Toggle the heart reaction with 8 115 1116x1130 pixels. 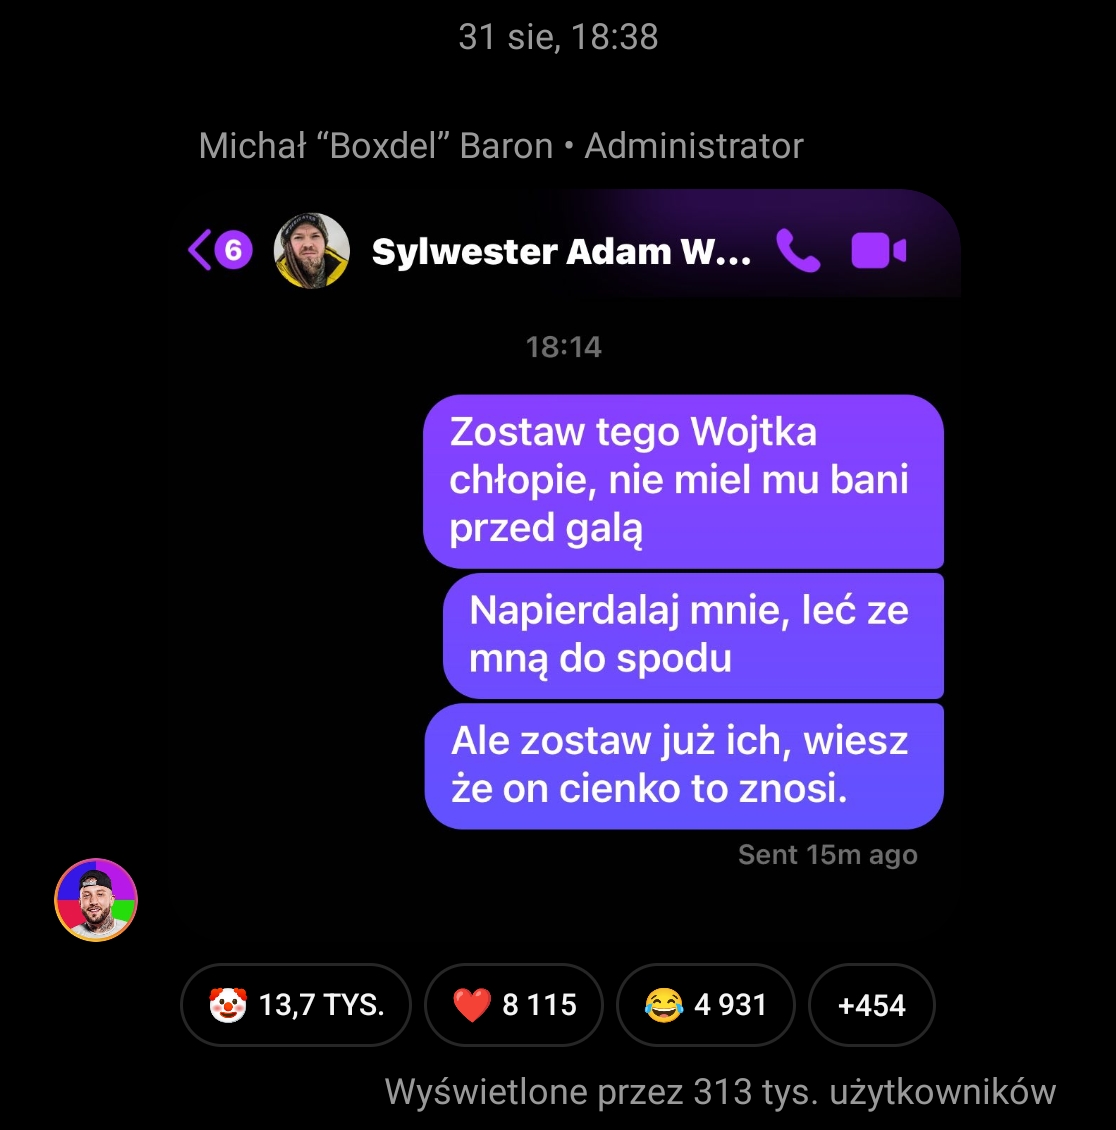[514, 1005]
